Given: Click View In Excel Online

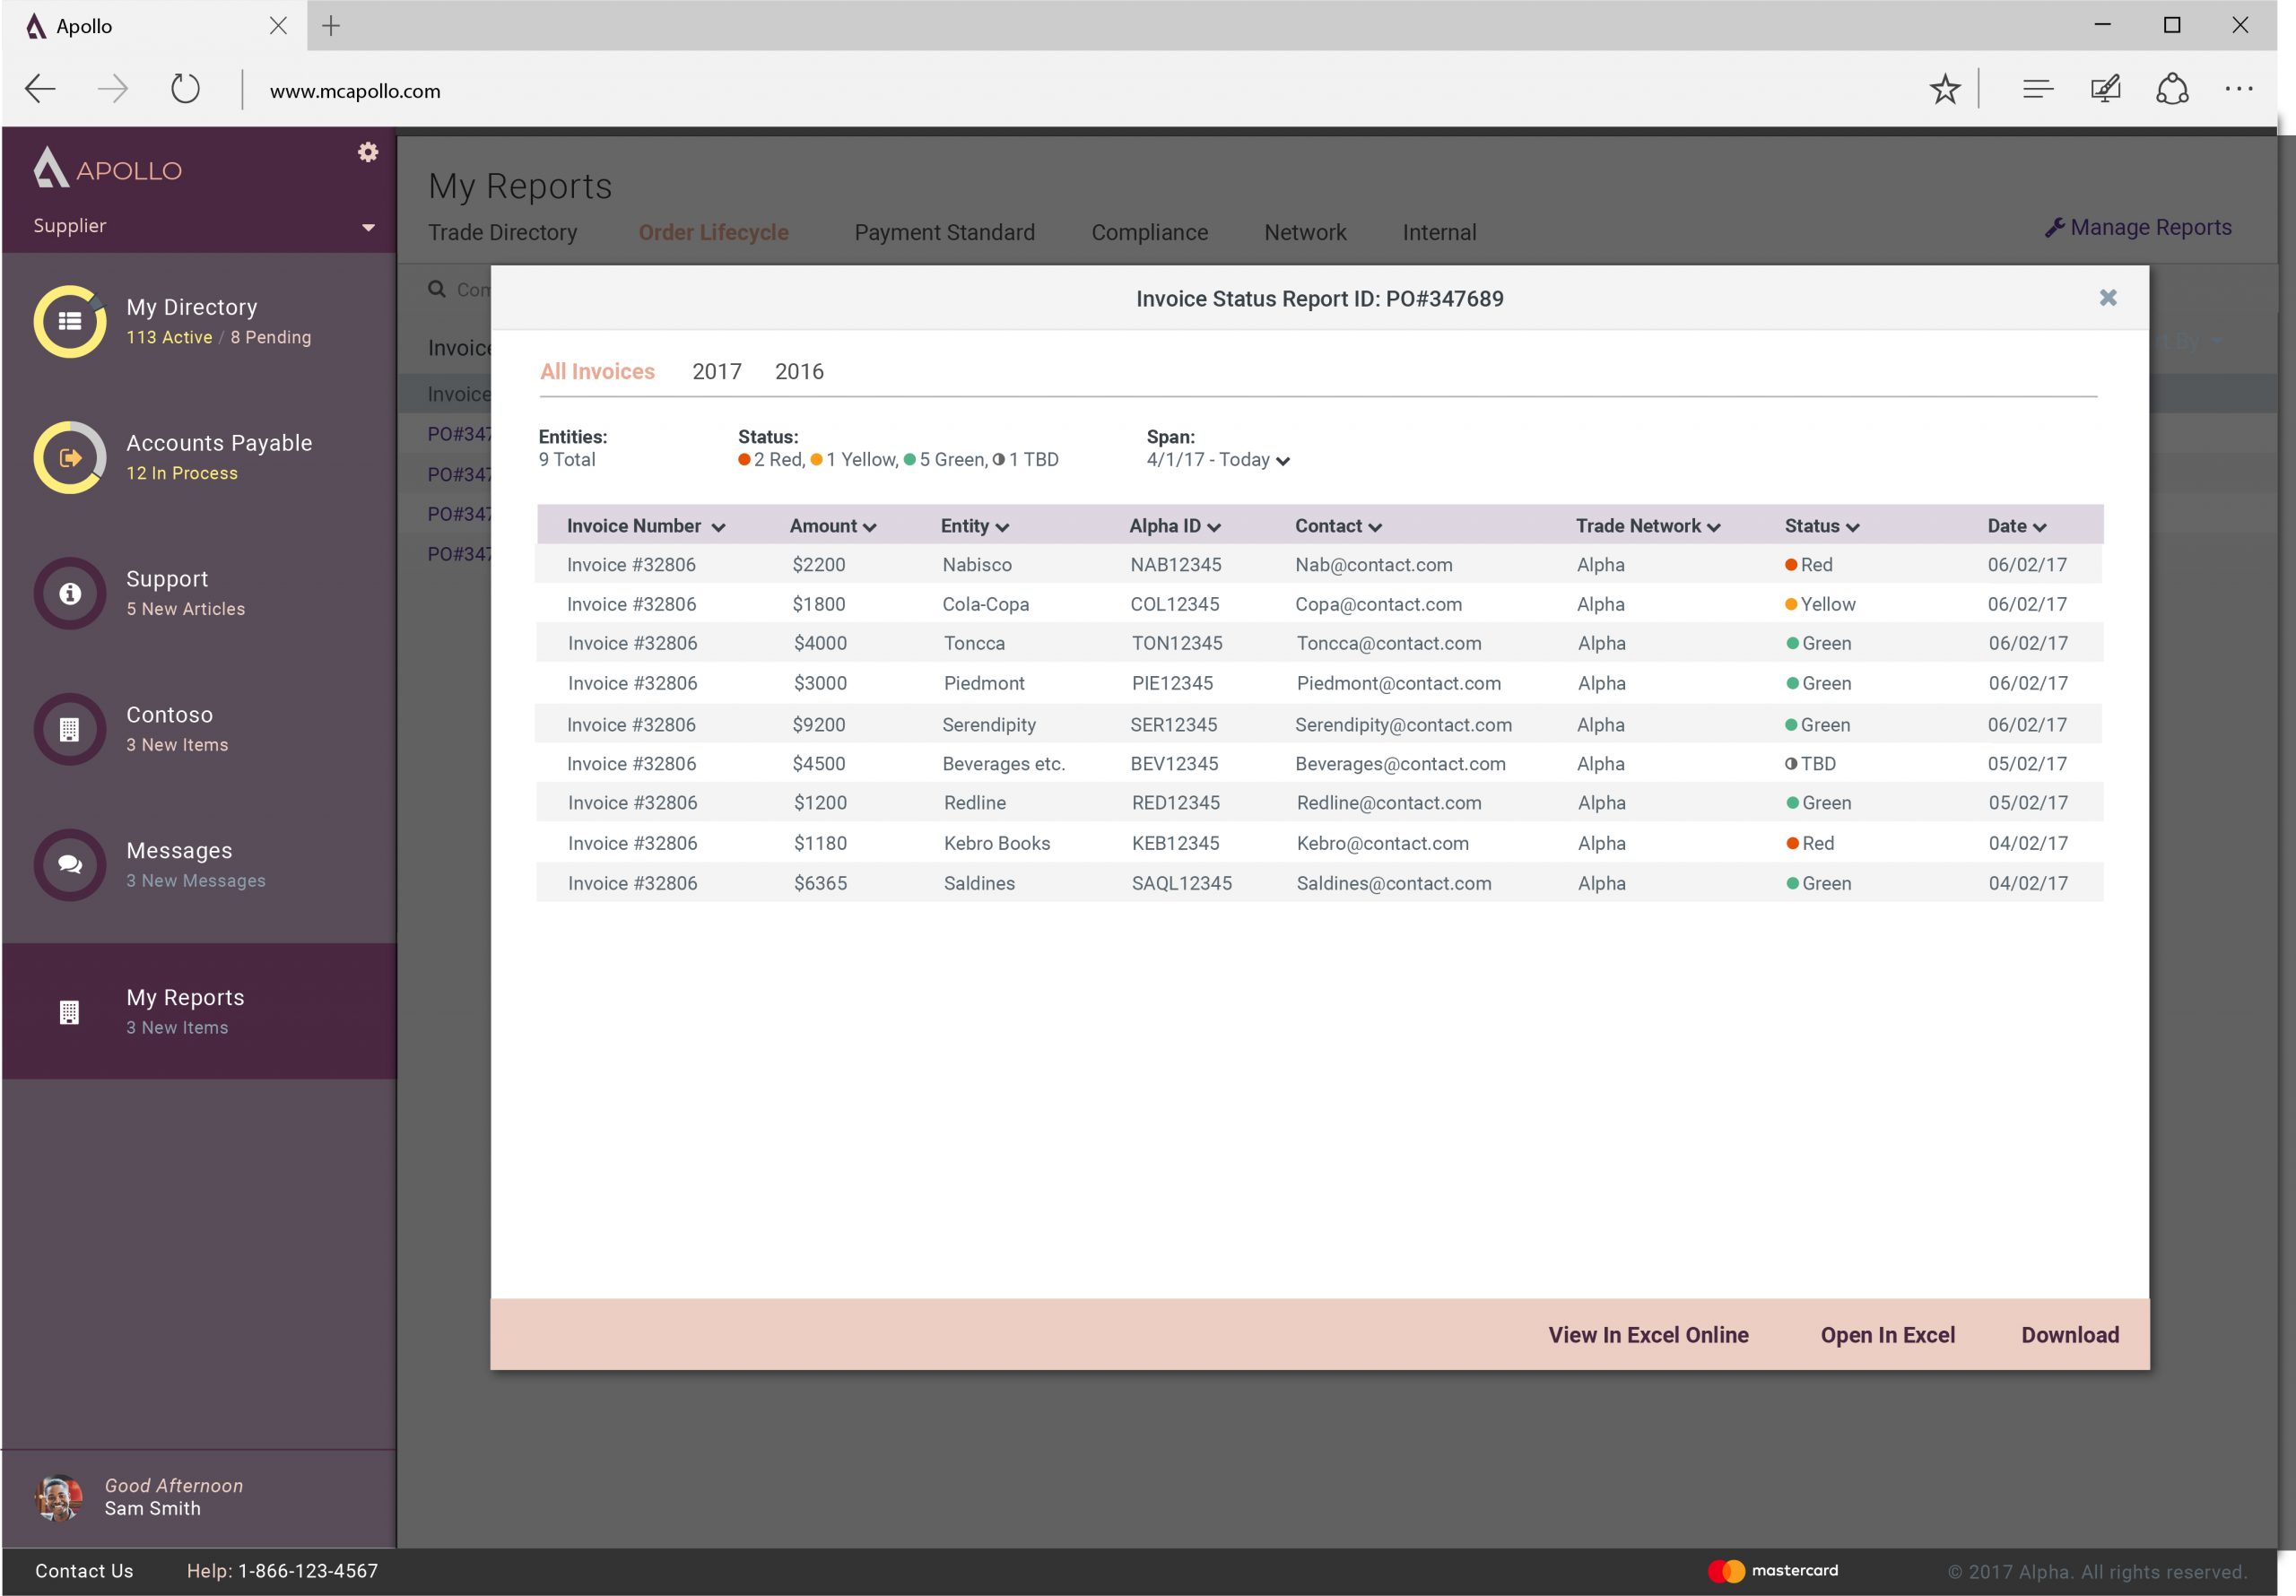Looking at the screenshot, I should (1647, 1335).
